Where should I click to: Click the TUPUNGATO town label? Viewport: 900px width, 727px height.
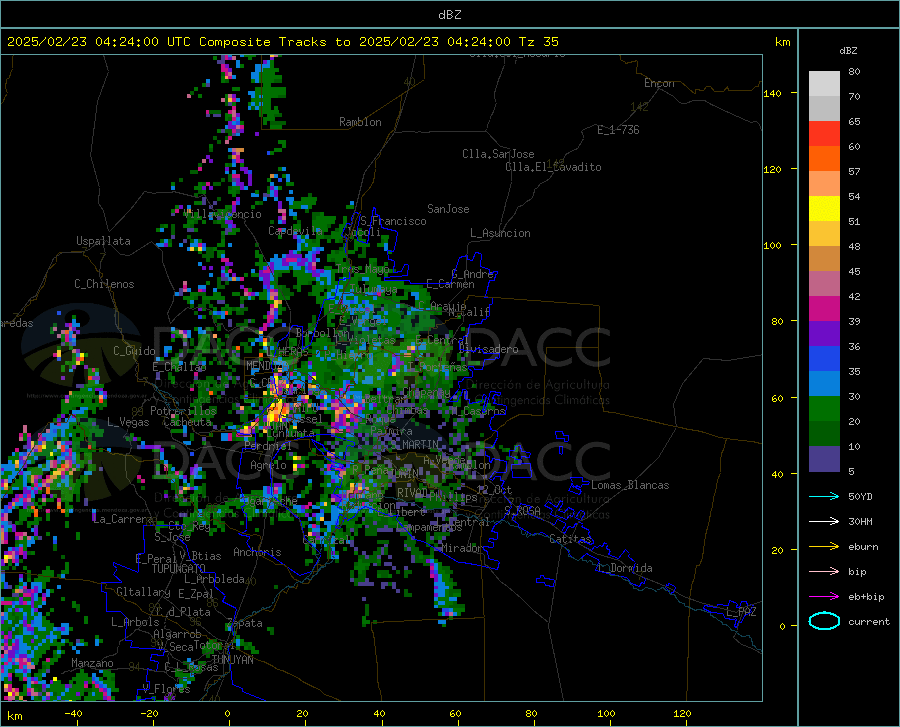click(x=179, y=569)
